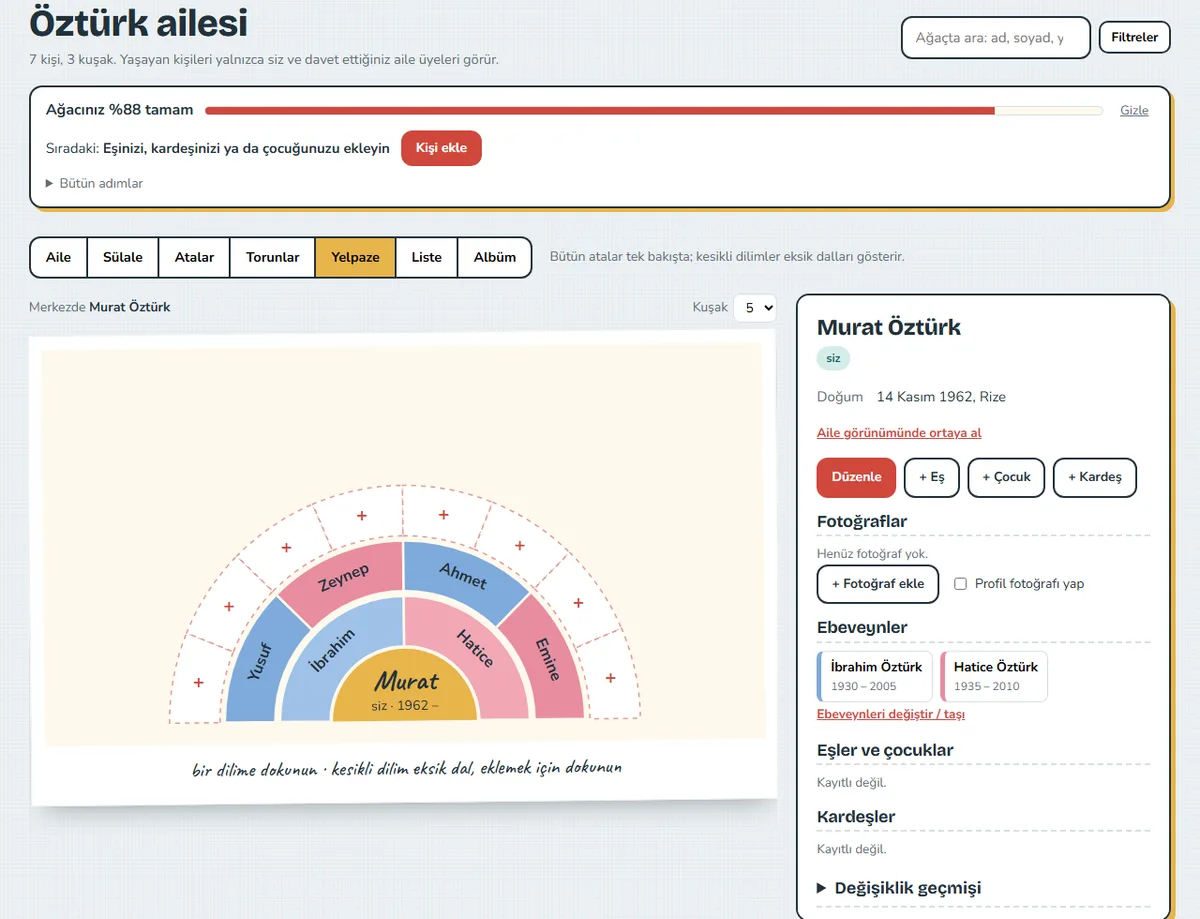Screen dimensions: 1200x919
Task: Click the Yusuf slice in the fan
Action: (259, 662)
